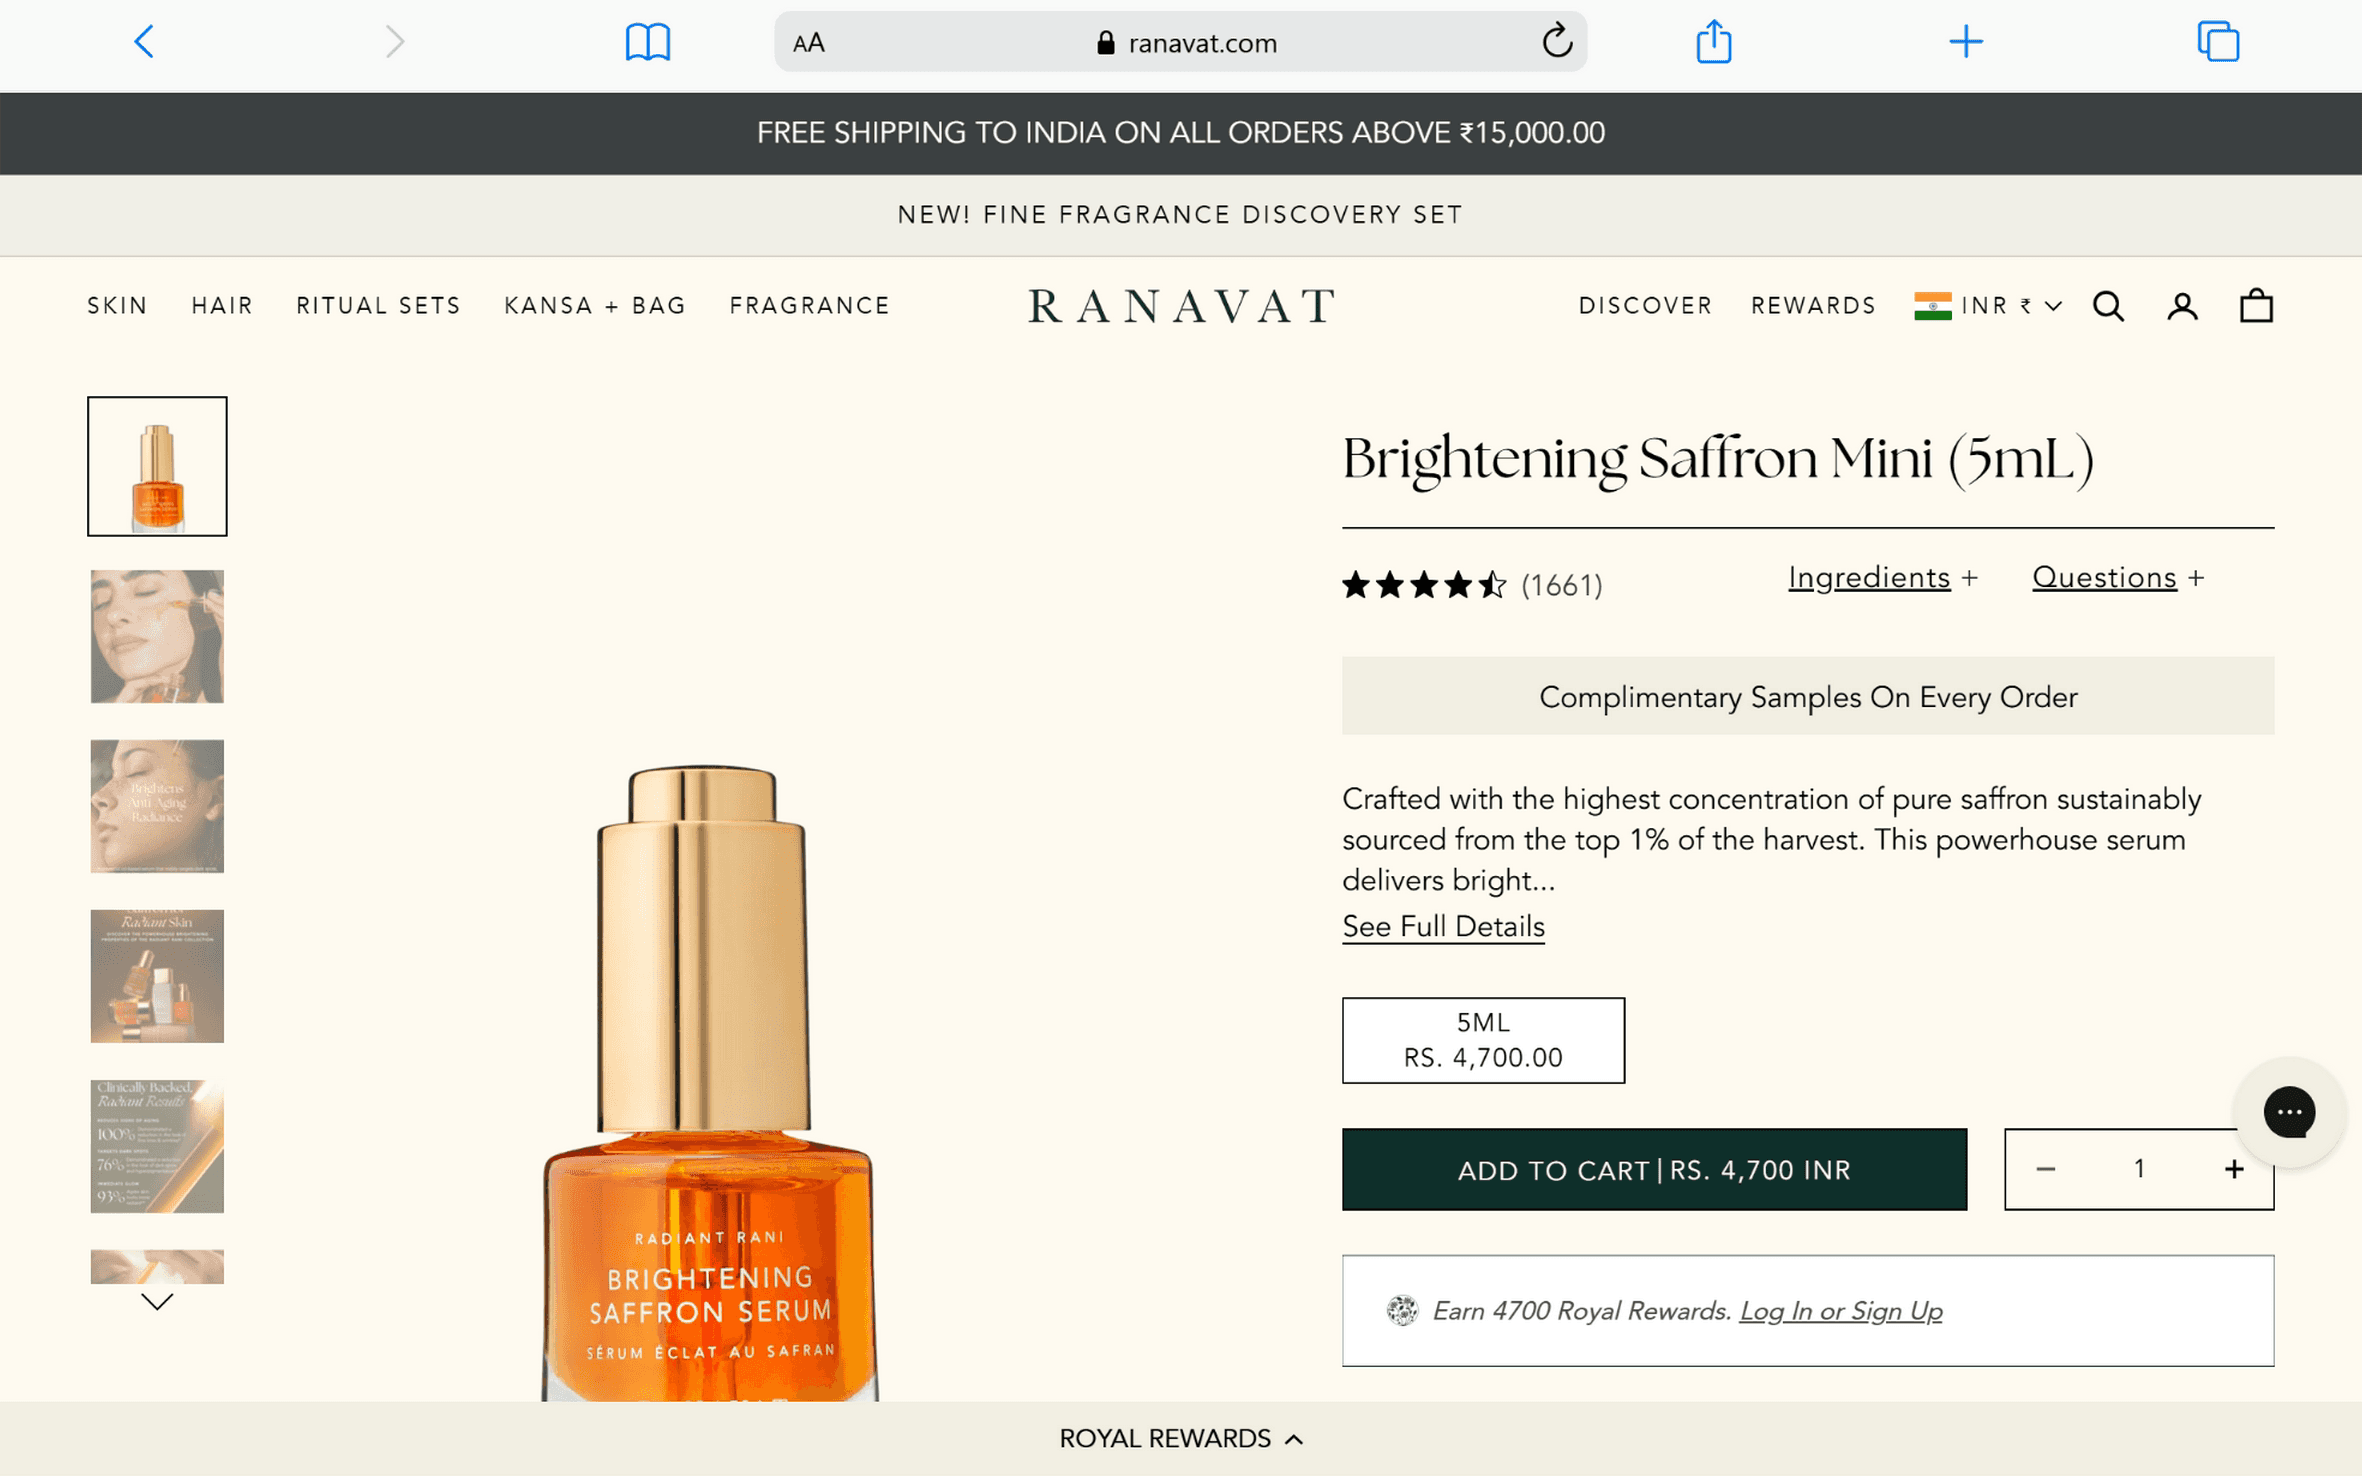This screenshot has width=2362, height=1476.
Task: Add the serum to cart
Action: click(1653, 1170)
